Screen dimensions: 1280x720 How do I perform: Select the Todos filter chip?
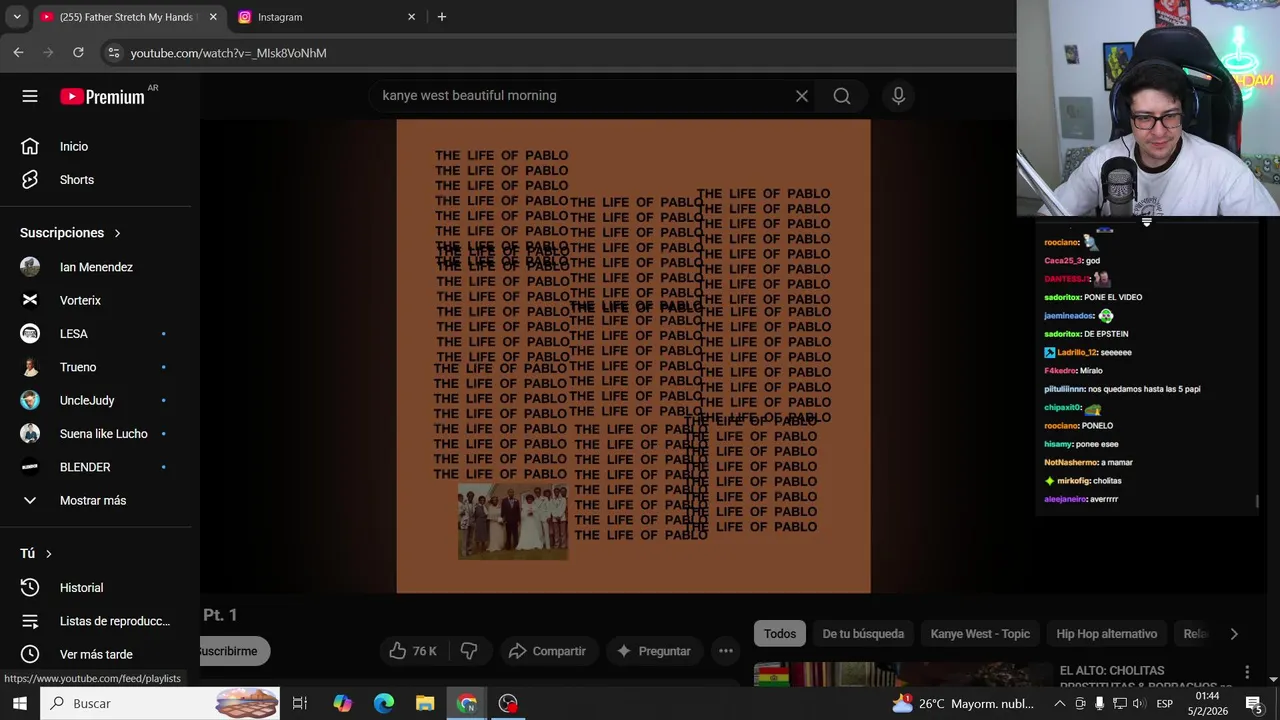[x=780, y=634]
